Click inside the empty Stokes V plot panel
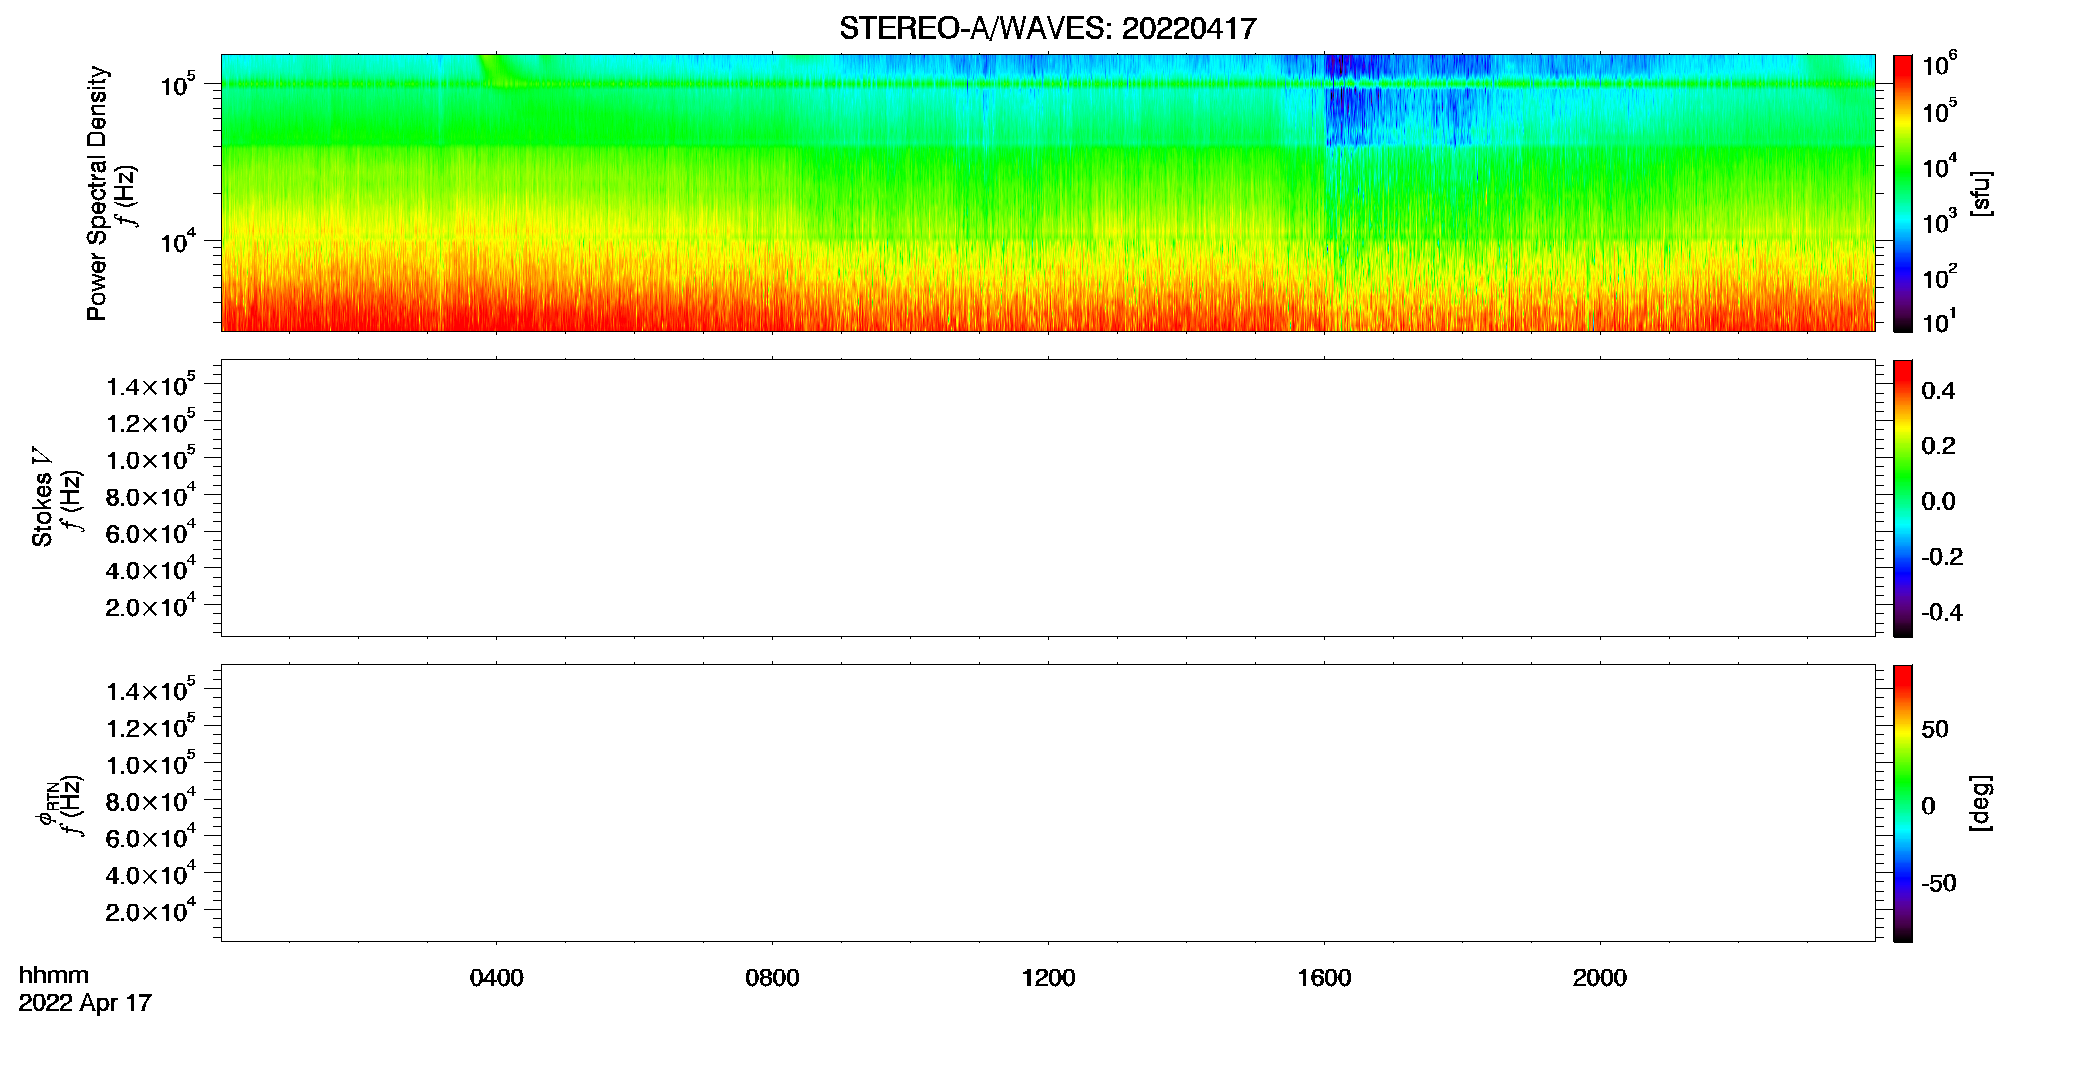This screenshot has height=1080, width=2096. coord(1048,498)
